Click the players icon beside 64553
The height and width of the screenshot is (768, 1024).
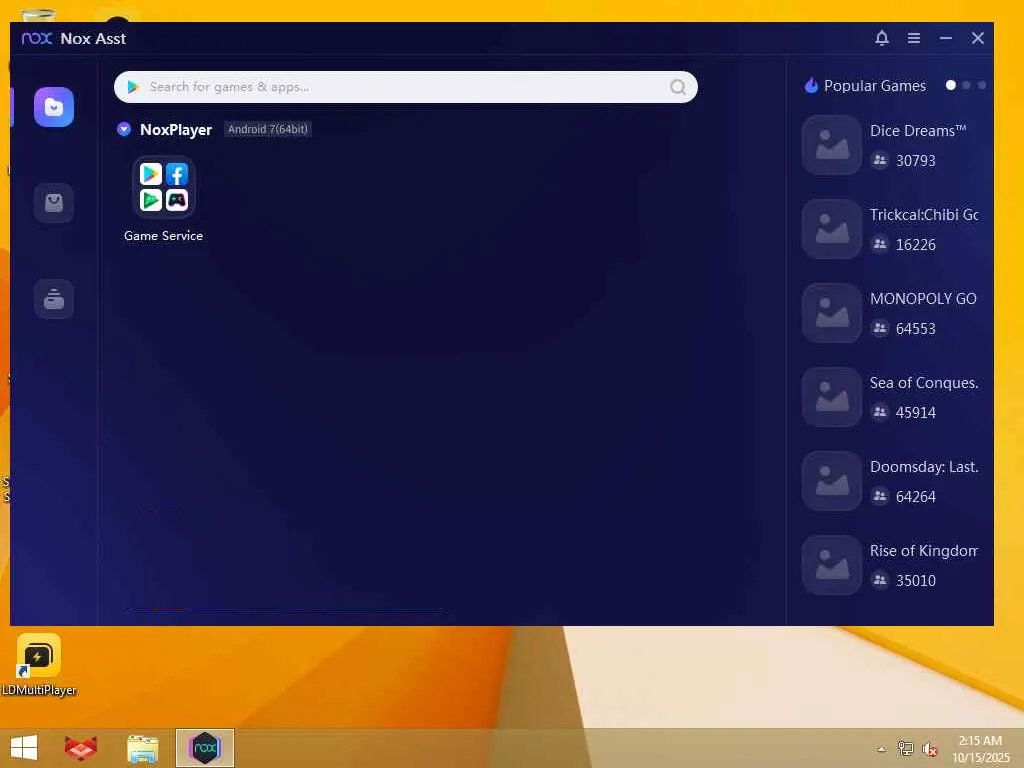coord(880,328)
